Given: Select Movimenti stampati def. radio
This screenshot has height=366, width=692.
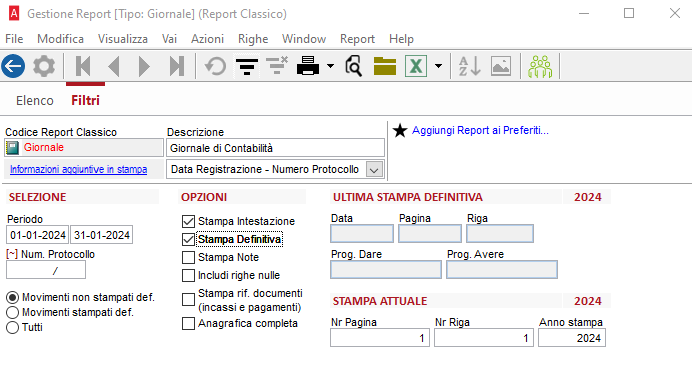Looking at the screenshot, I should 12,313.
